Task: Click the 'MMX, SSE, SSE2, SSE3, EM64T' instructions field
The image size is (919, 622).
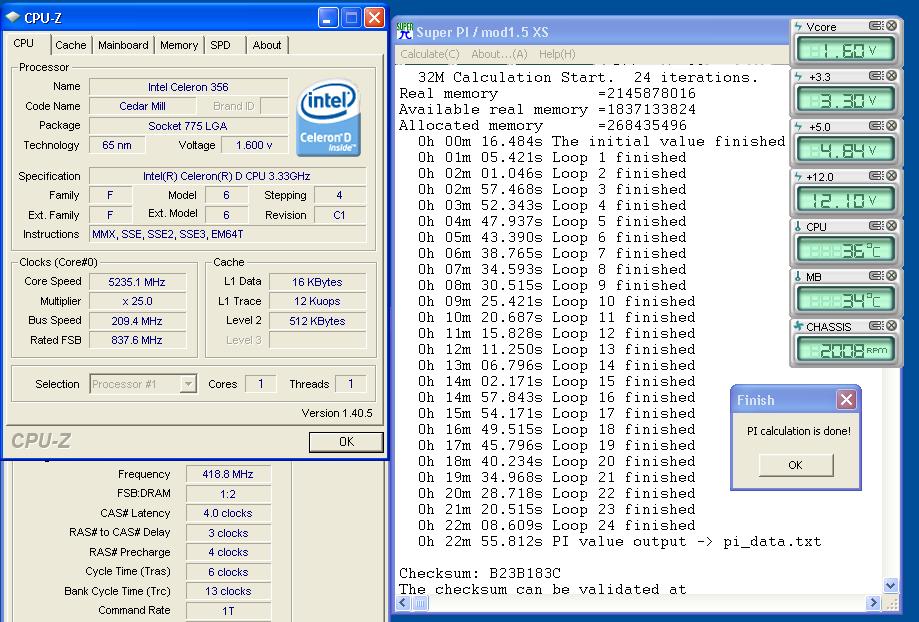Action: click(227, 234)
